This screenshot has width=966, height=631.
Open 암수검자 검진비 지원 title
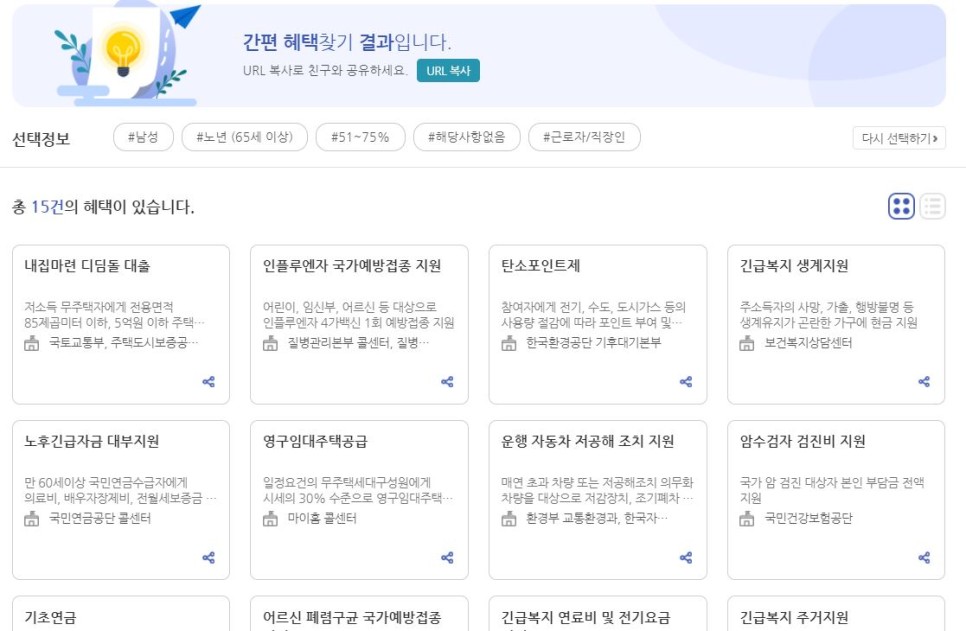click(802, 441)
